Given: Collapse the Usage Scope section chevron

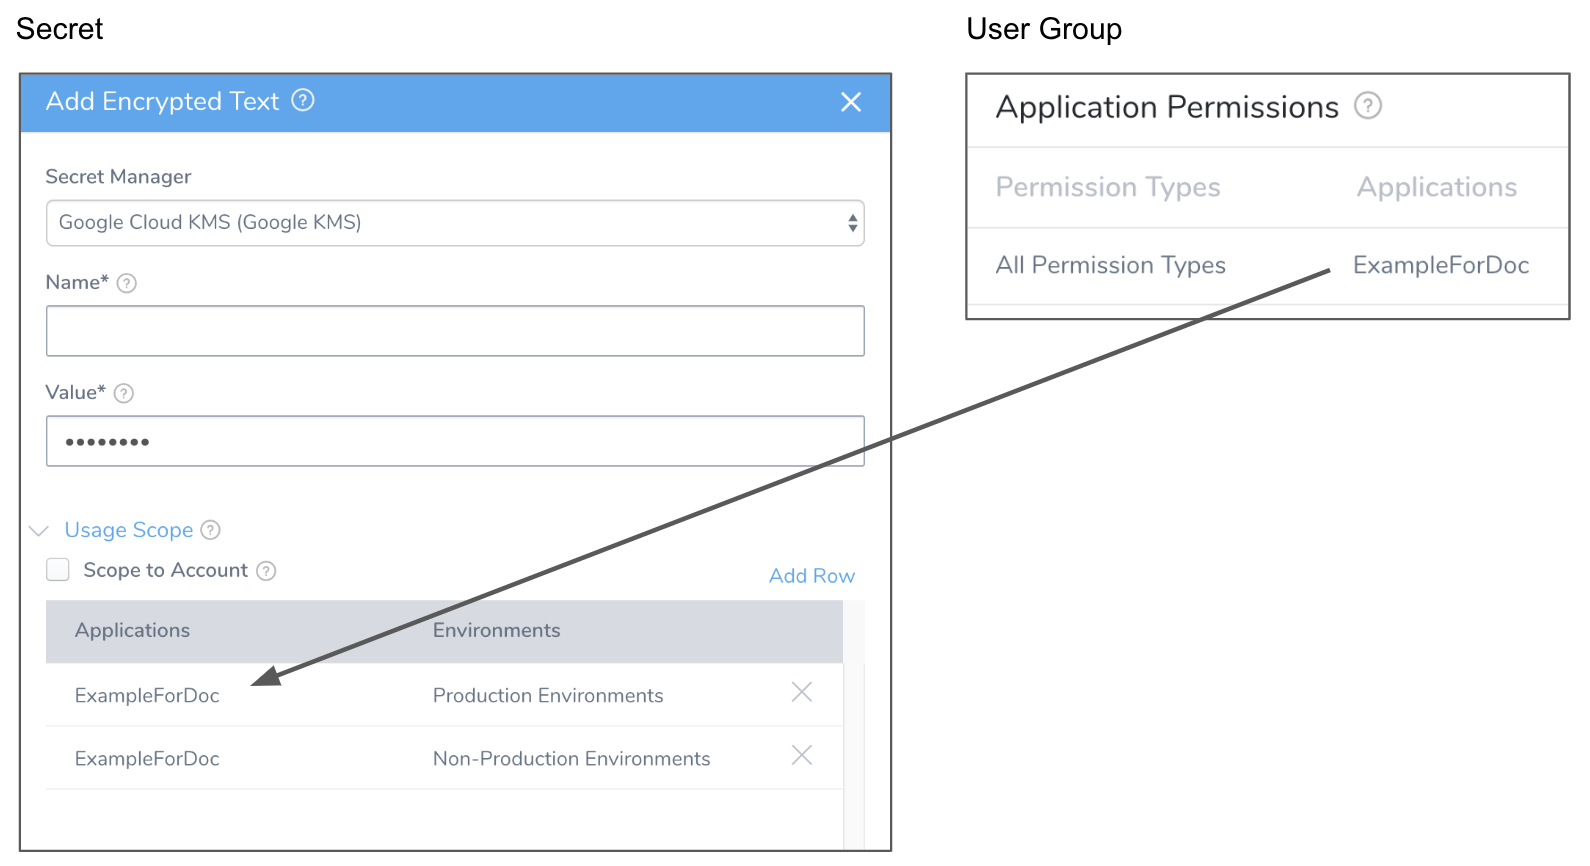Looking at the screenshot, I should pos(39,531).
